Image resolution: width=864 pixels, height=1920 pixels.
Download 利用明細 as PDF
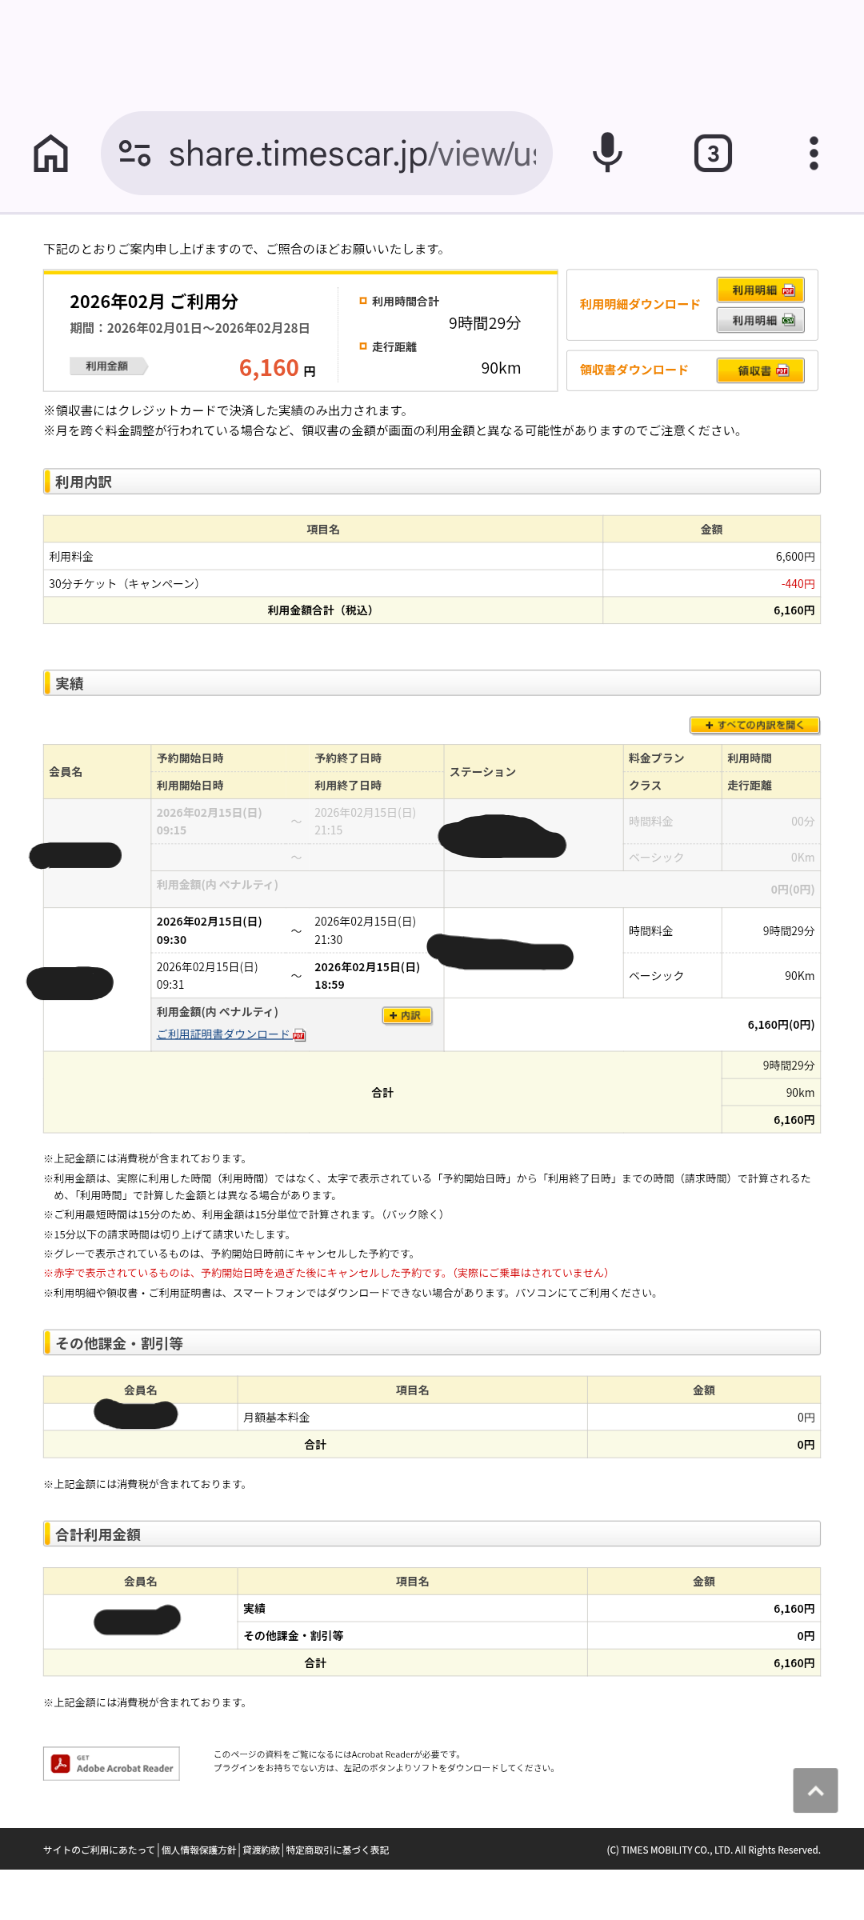761,290
